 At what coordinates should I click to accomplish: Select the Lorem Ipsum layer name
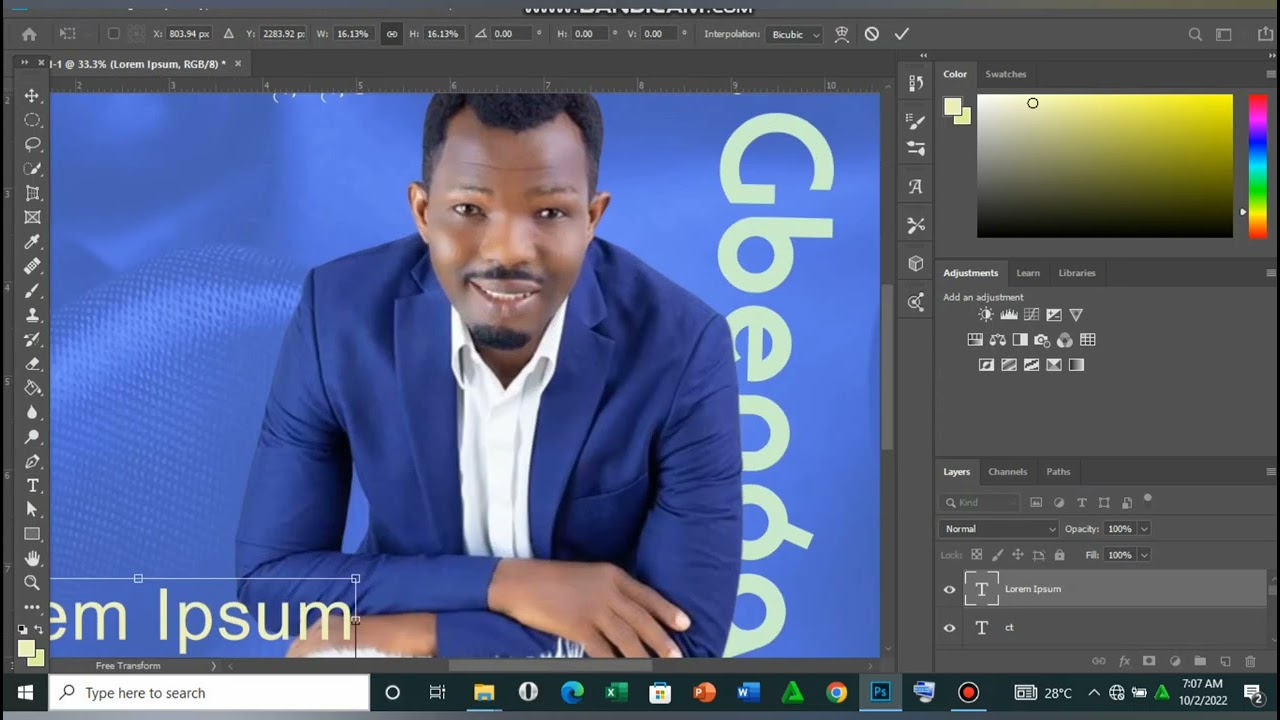[x=1033, y=589]
